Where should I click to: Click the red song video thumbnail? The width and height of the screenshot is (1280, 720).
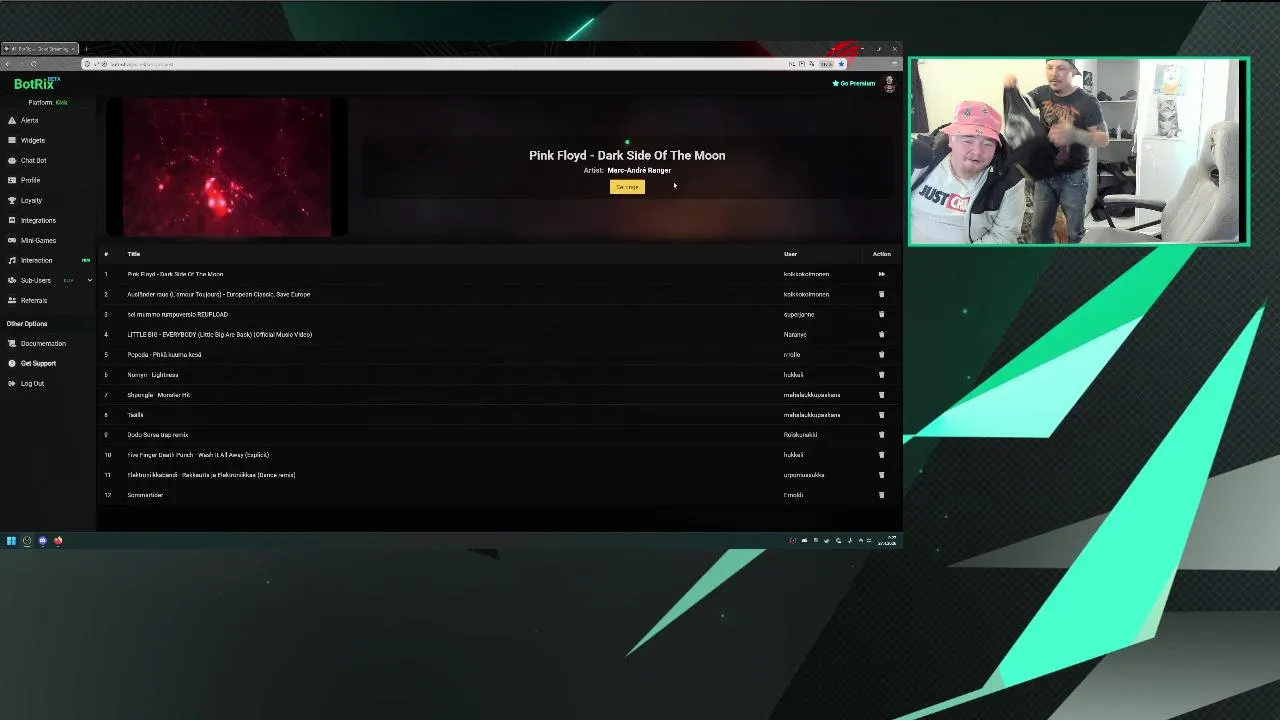(227, 167)
